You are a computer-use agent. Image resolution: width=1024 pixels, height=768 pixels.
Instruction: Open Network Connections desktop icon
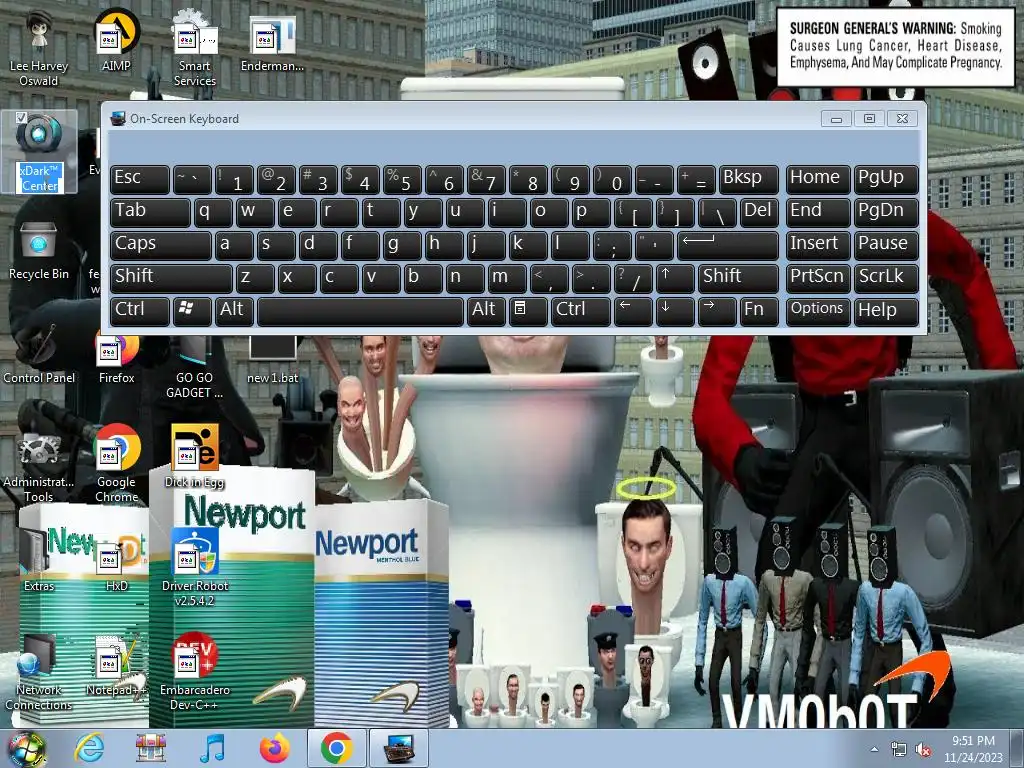pos(39,672)
